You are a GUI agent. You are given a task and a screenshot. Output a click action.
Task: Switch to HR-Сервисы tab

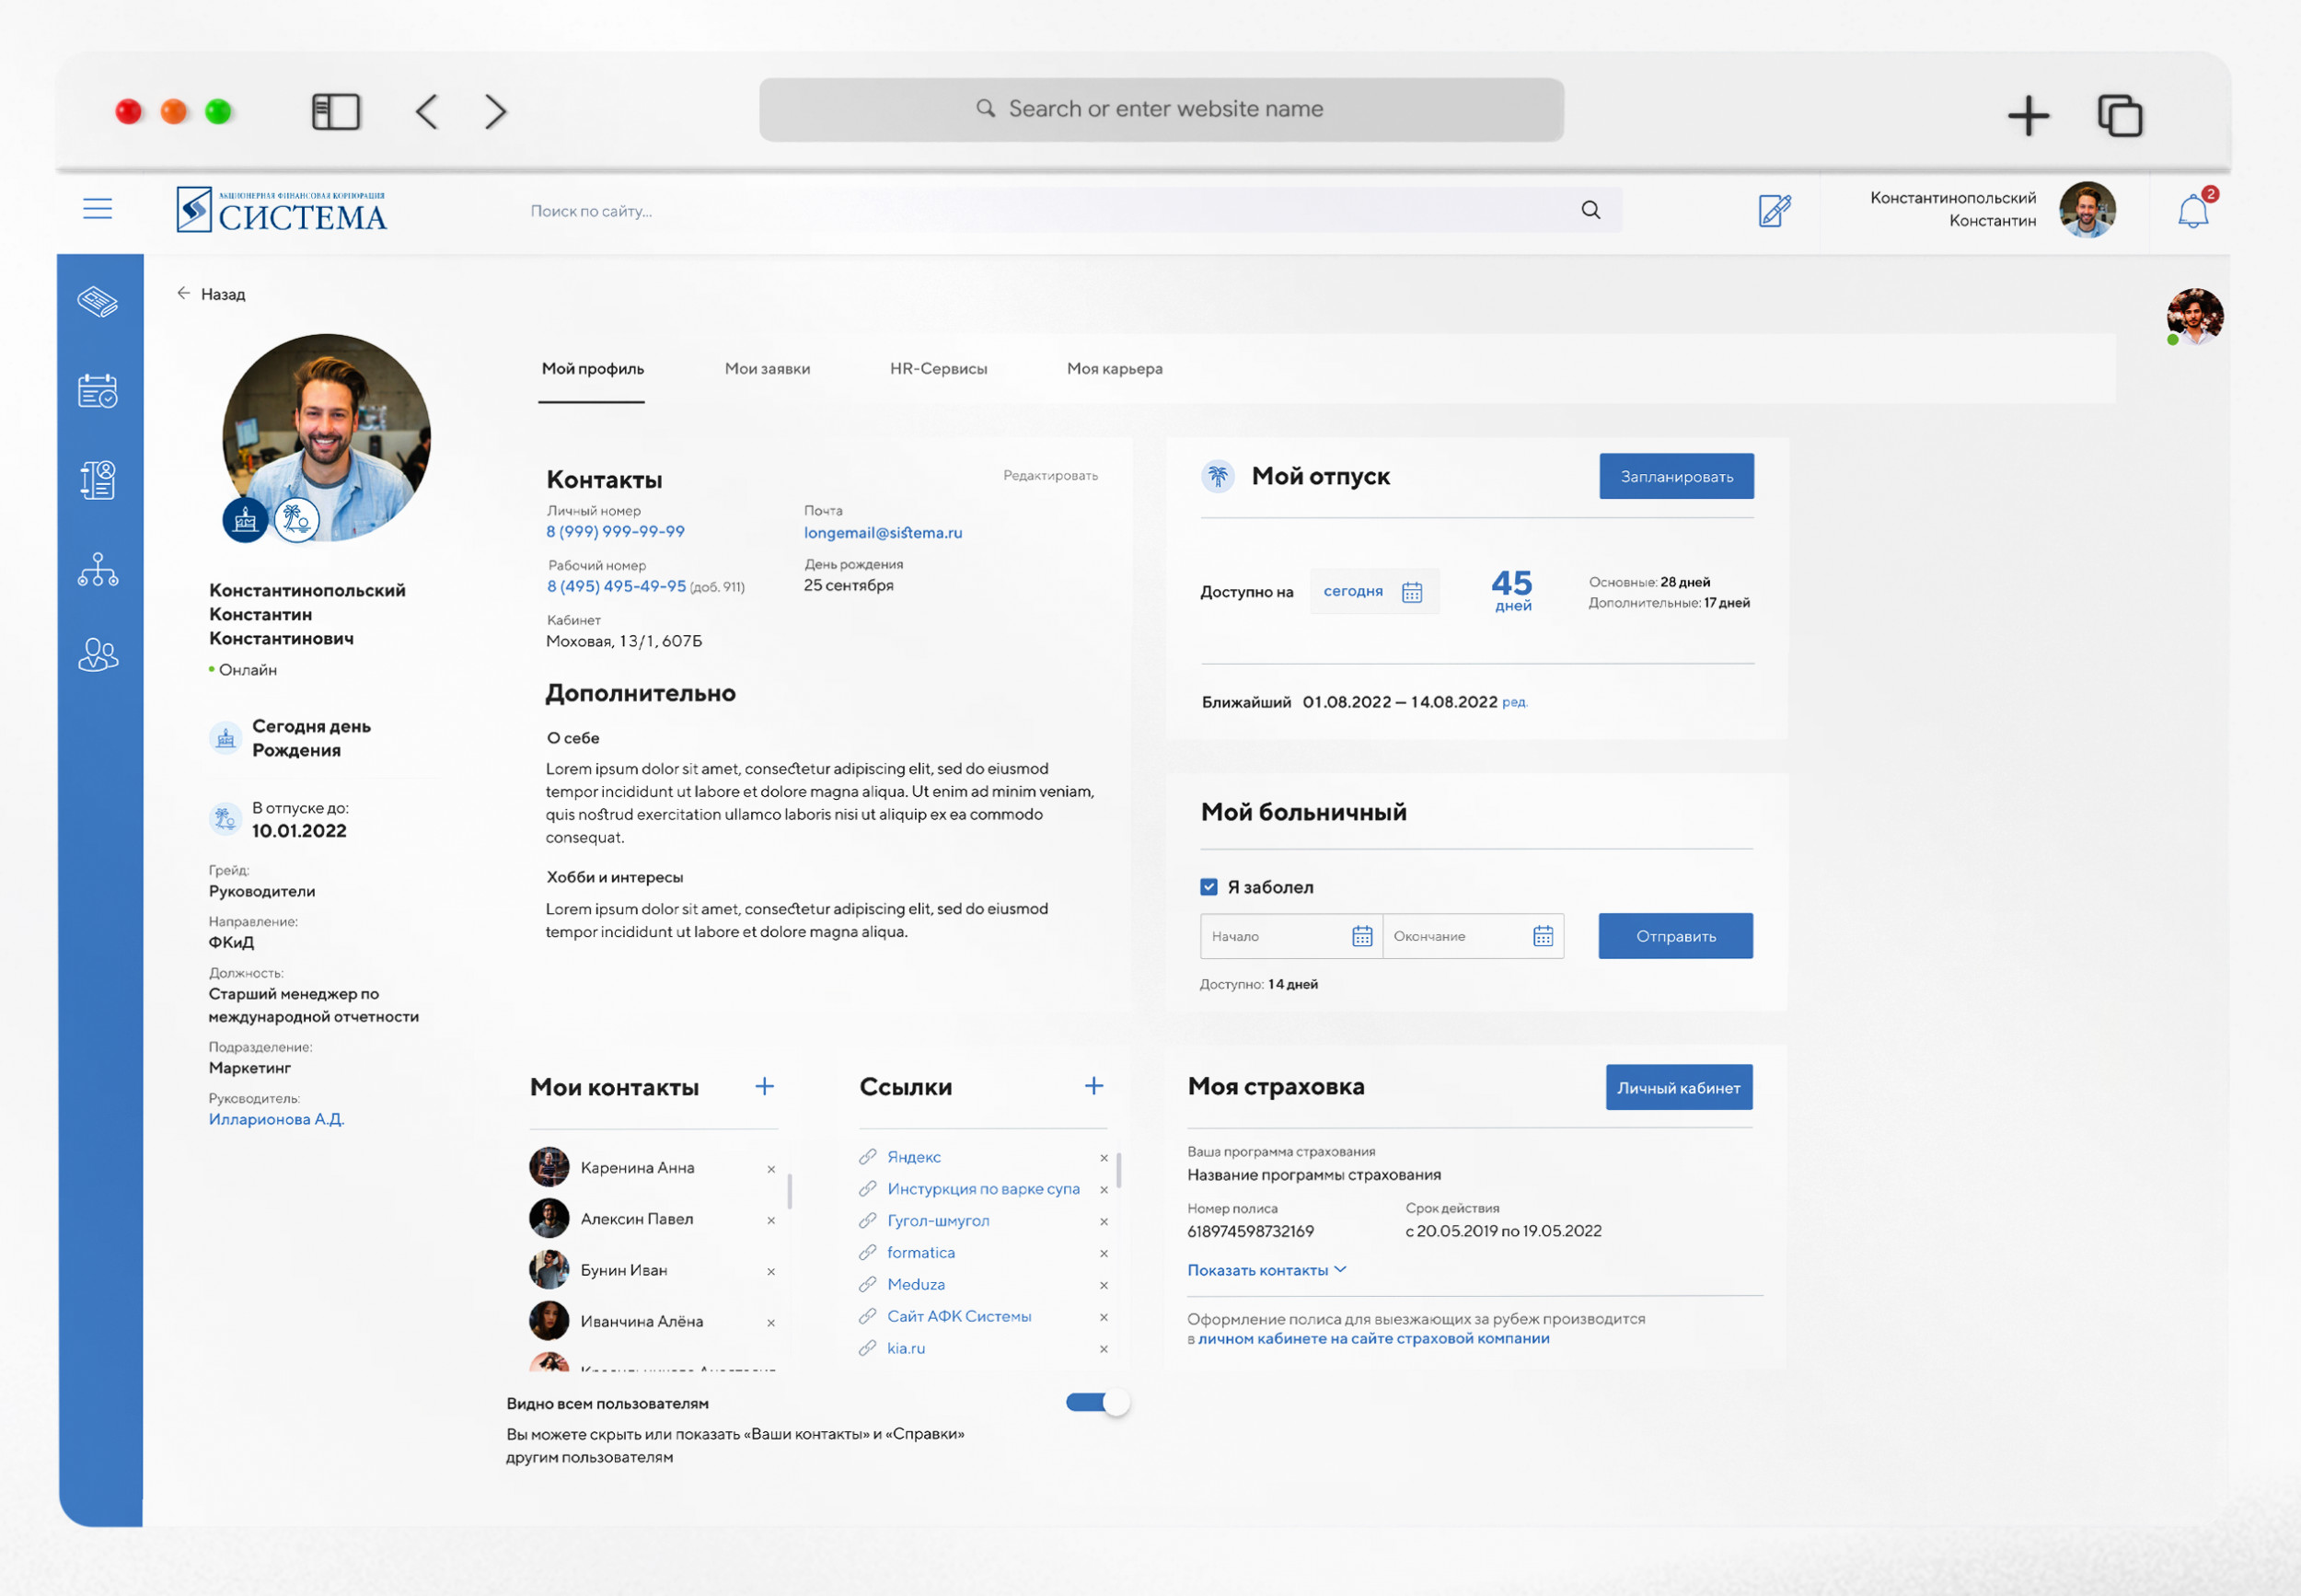point(938,369)
